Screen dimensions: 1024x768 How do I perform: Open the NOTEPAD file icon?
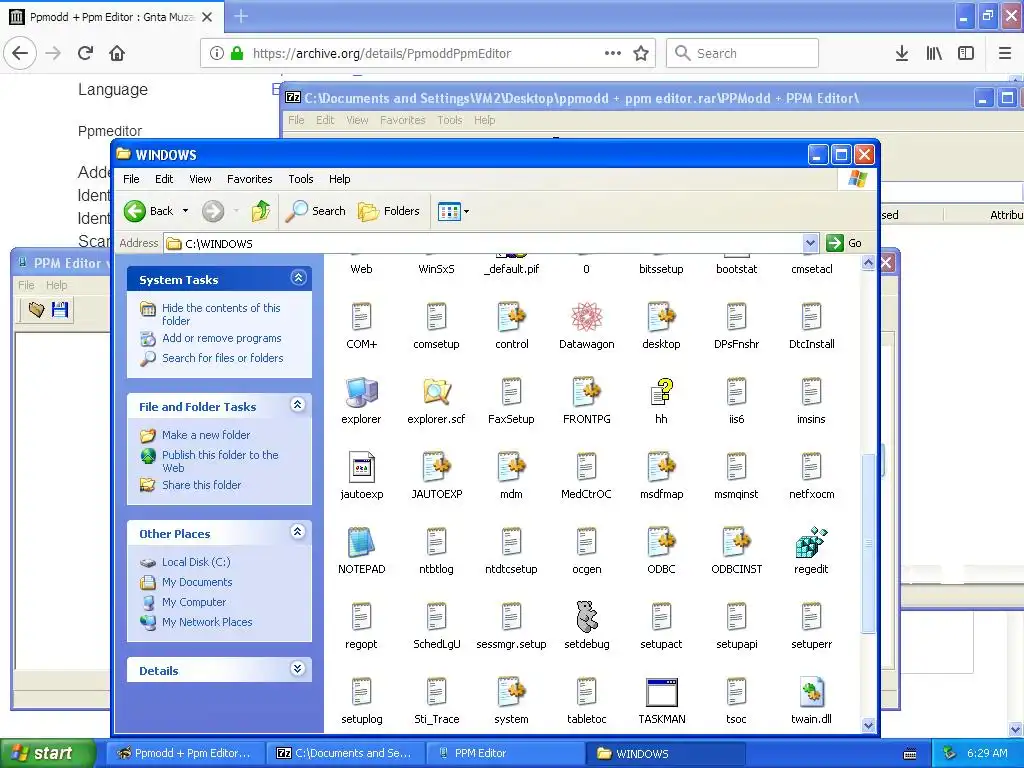361,541
